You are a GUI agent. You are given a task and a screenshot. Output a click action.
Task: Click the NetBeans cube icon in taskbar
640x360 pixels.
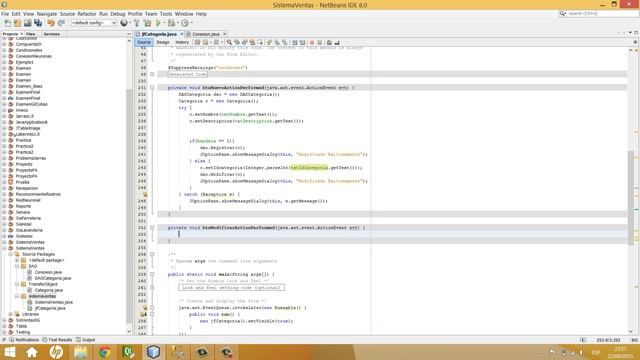coord(153,352)
